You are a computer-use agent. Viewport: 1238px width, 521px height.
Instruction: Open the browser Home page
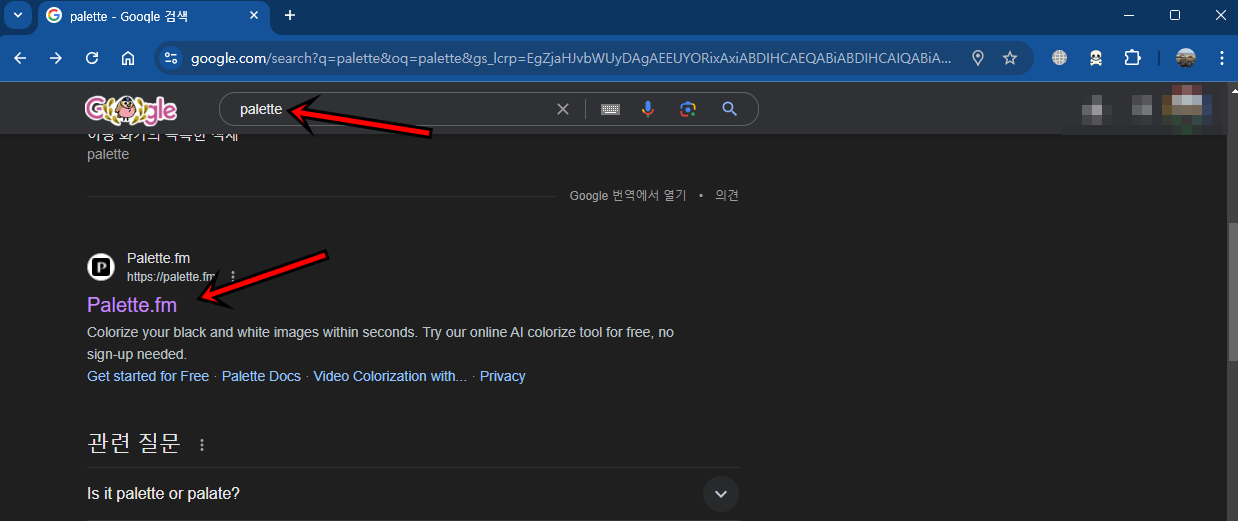point(128,58)
